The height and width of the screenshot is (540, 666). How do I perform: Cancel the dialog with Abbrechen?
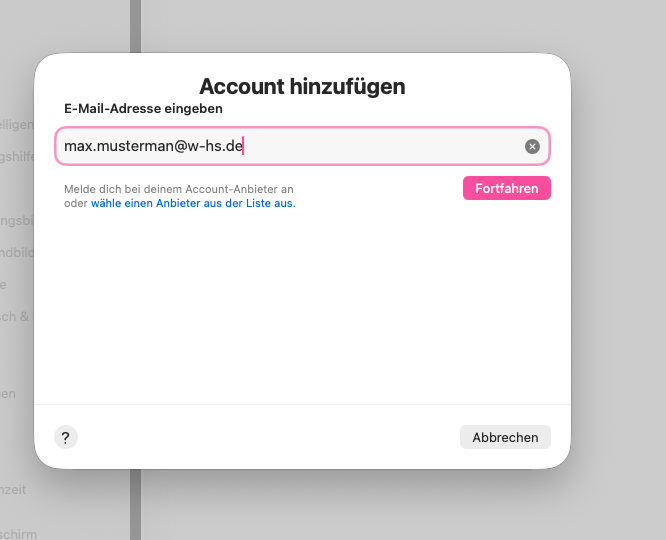click(505, 437)
